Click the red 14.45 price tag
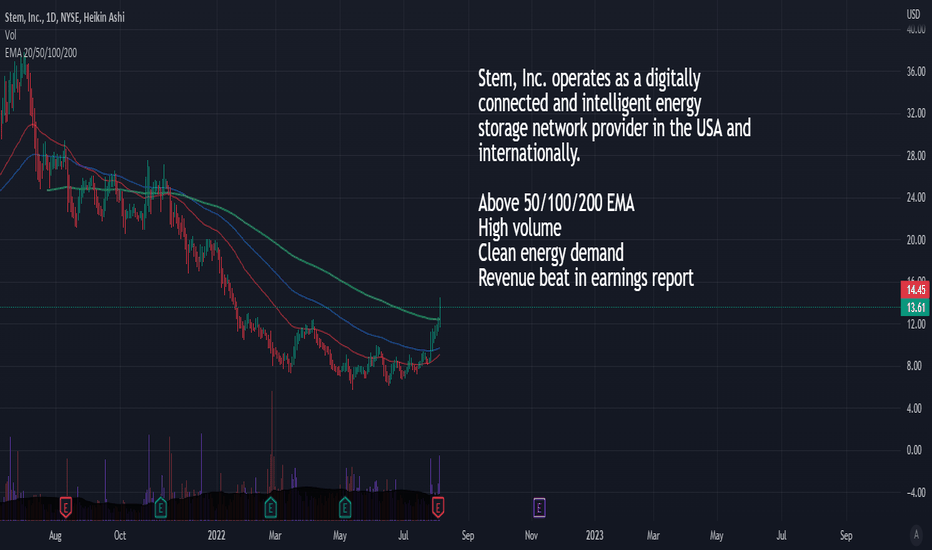932x550 pixels. [915, 290]
